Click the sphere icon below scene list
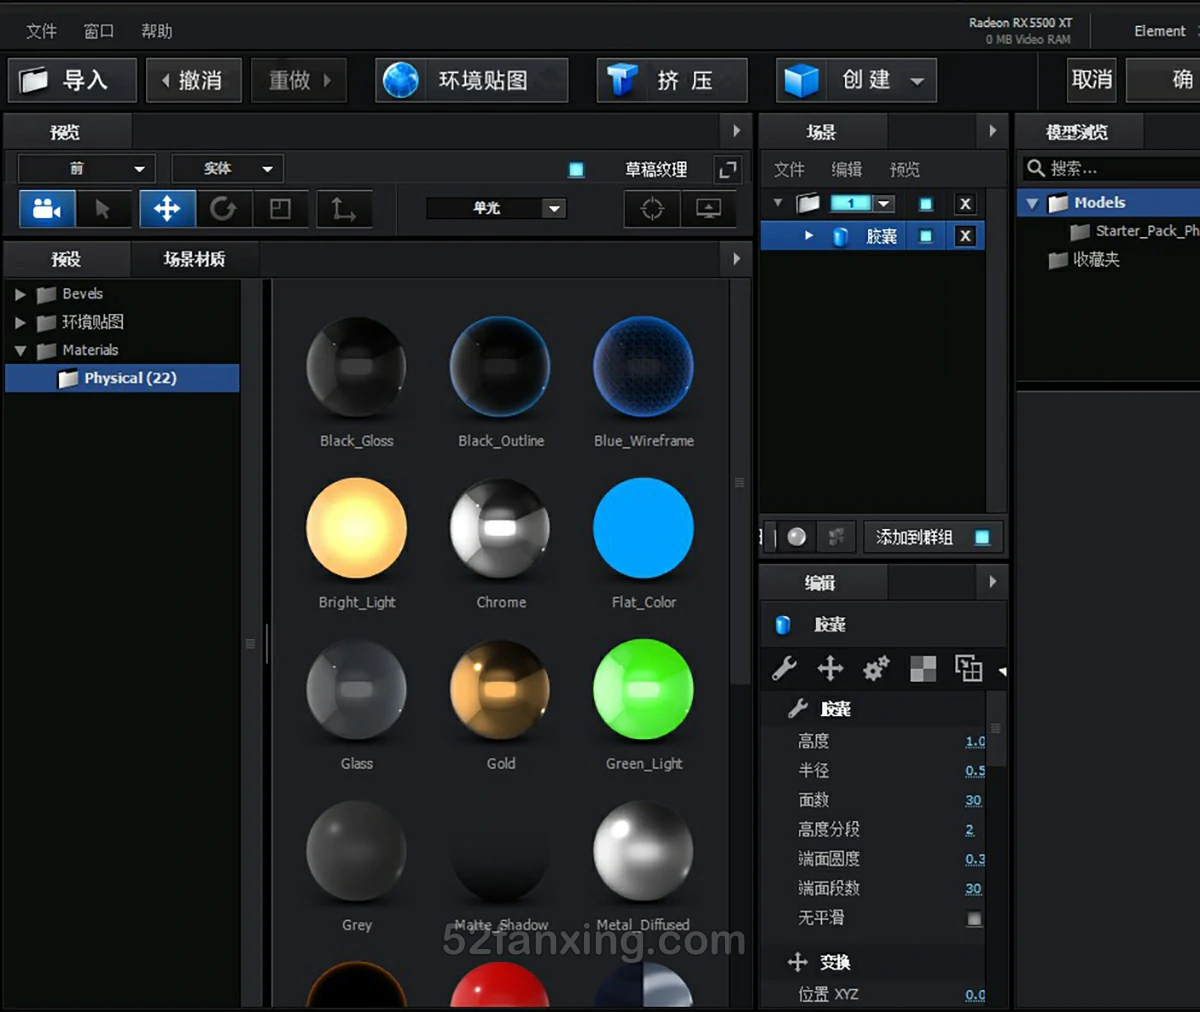Viewport: 1200px width, 1012px height. (796, 537)
